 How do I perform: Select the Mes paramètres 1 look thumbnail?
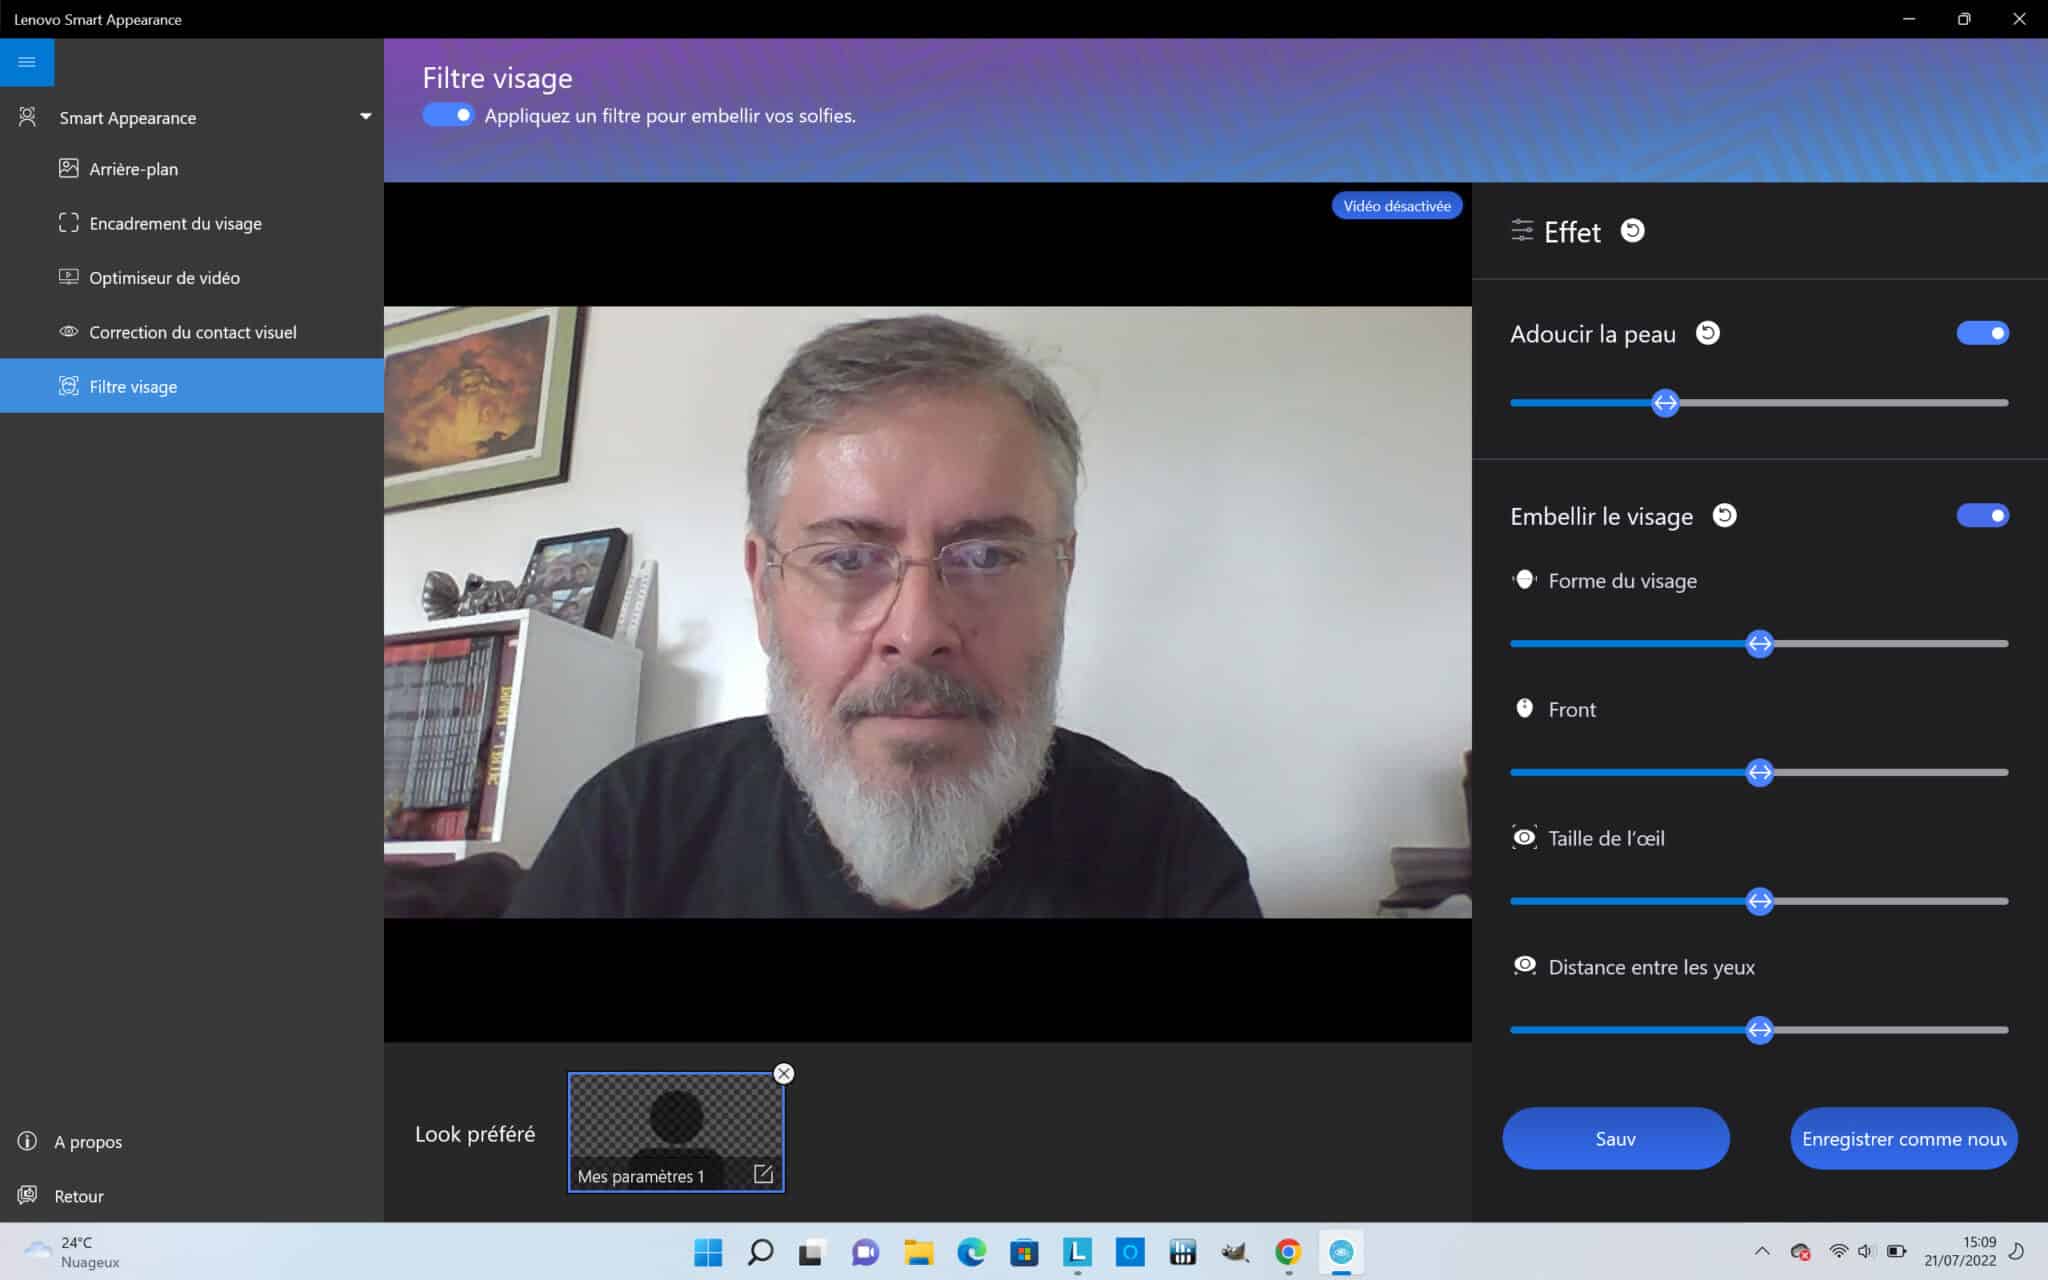tap(676, 1132)
